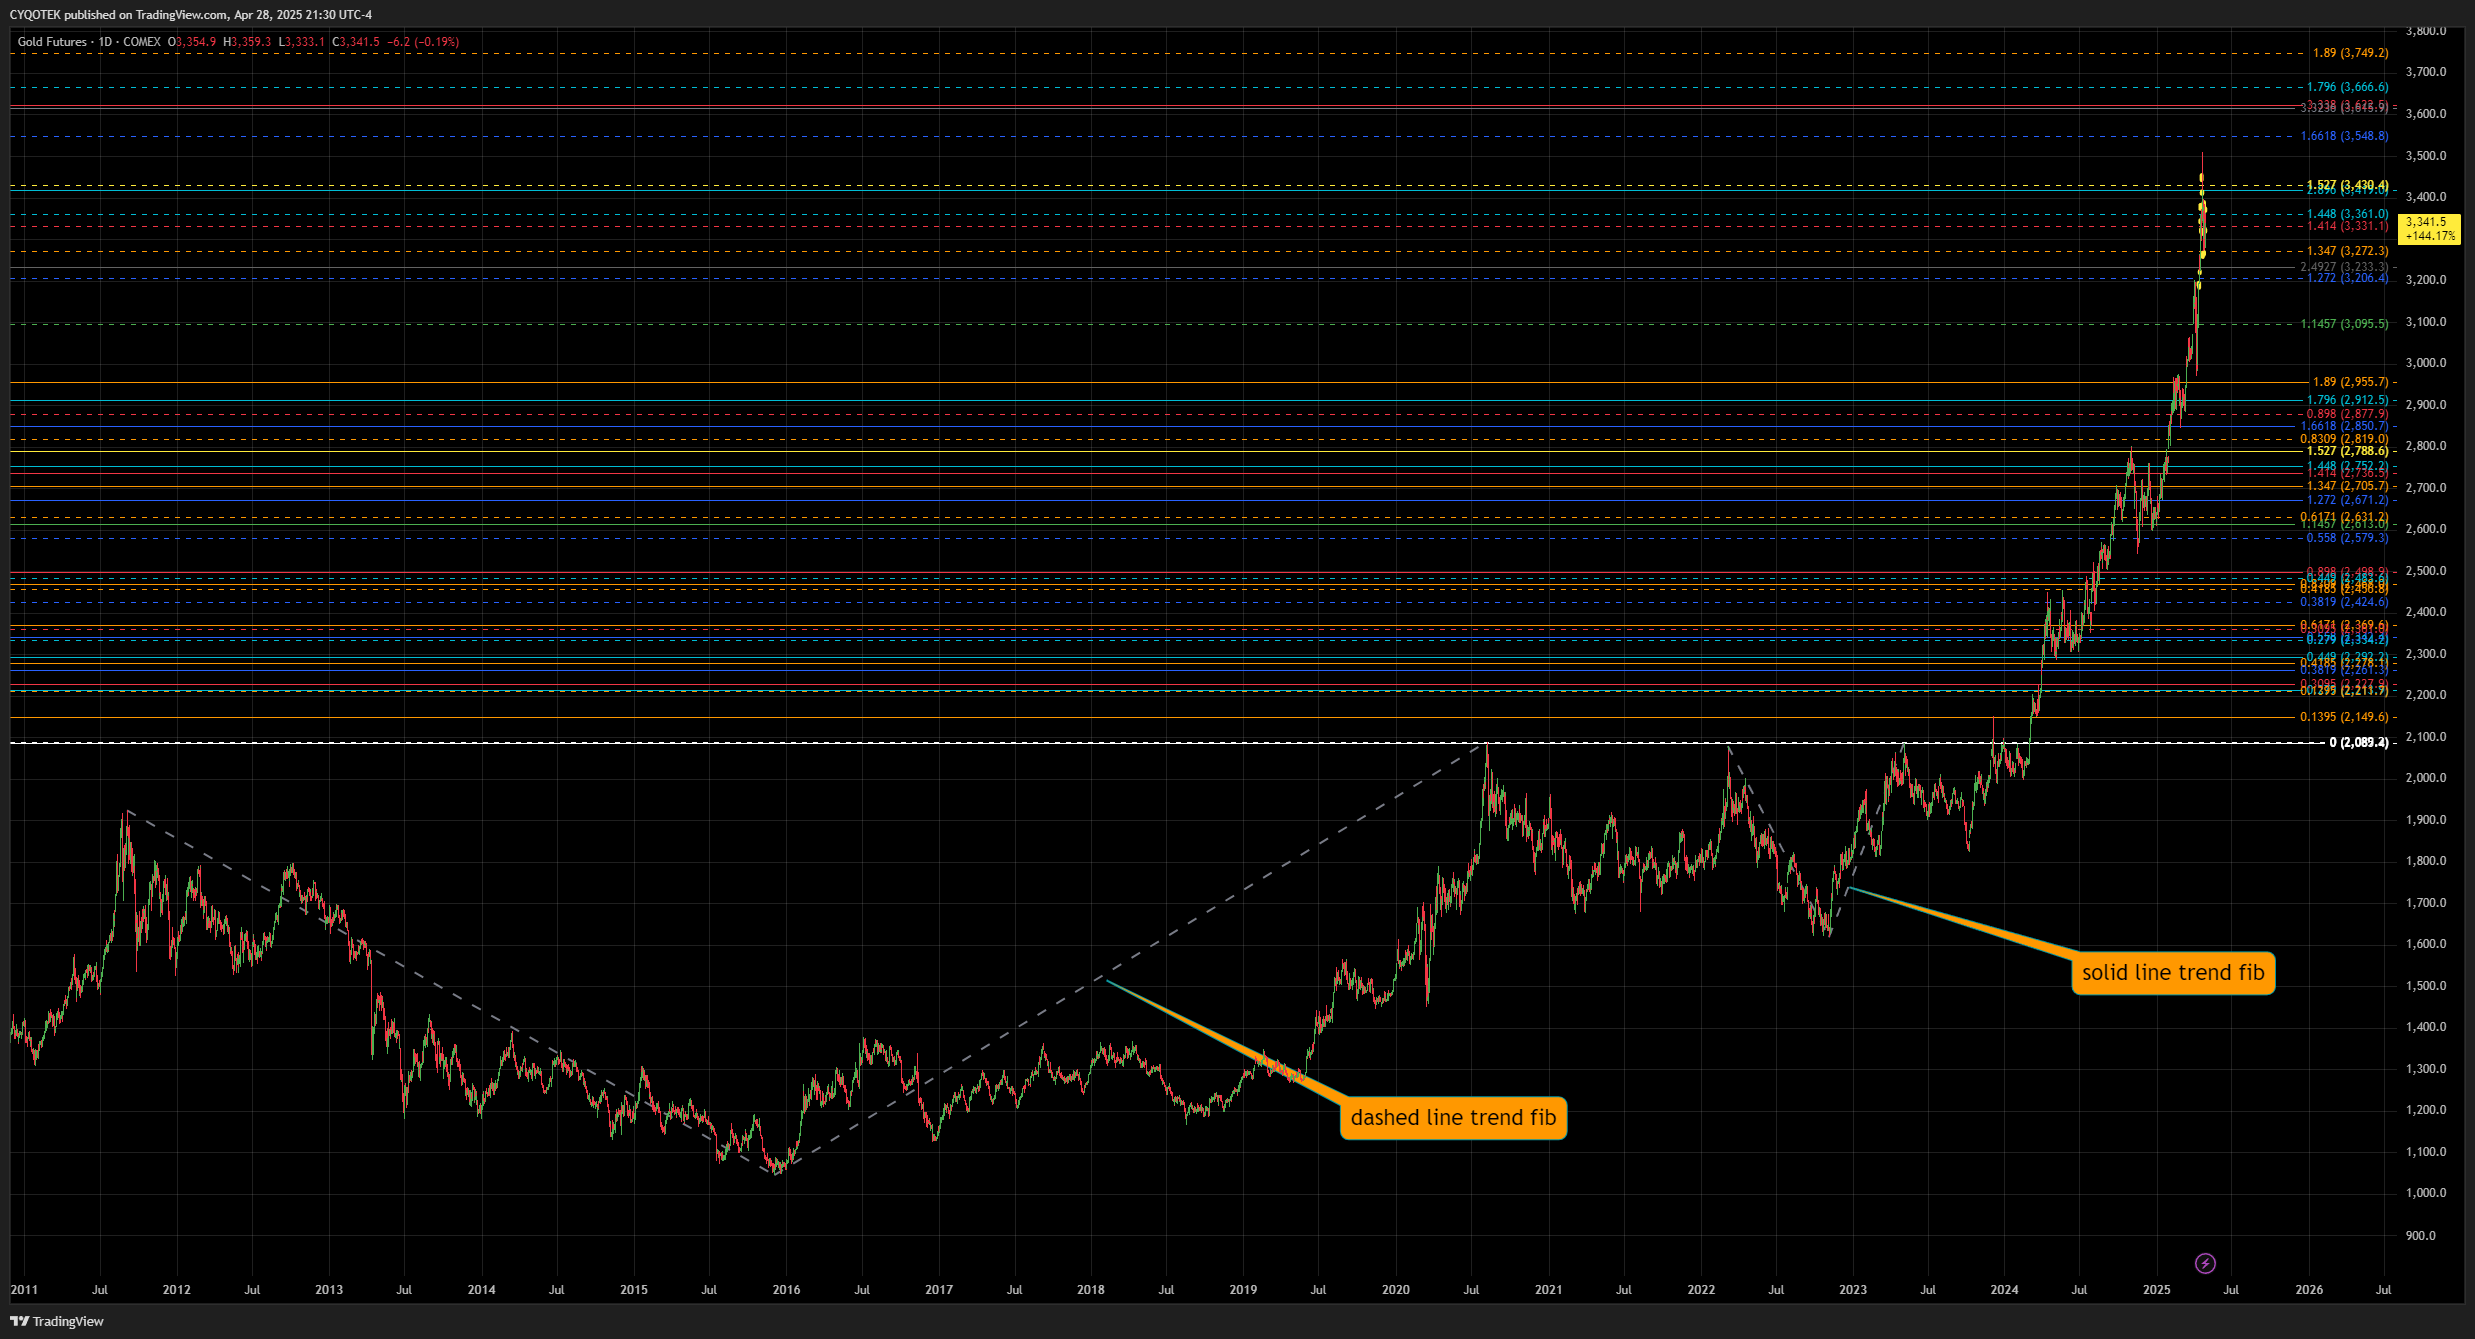2475x1339 pixels.
Task: Click the 2023 label on time axis
Action: click(x=1852, y=1289)
